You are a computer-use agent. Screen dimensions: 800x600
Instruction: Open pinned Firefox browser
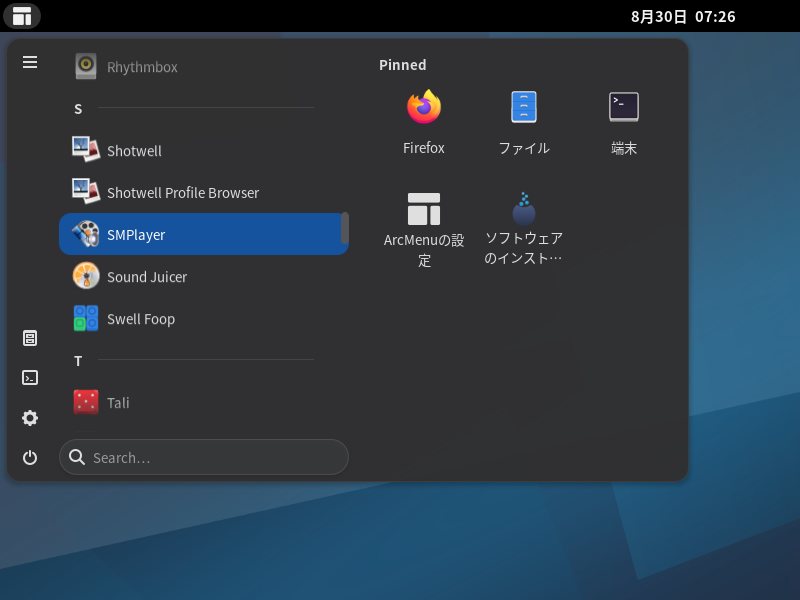[x=423, y=123]
